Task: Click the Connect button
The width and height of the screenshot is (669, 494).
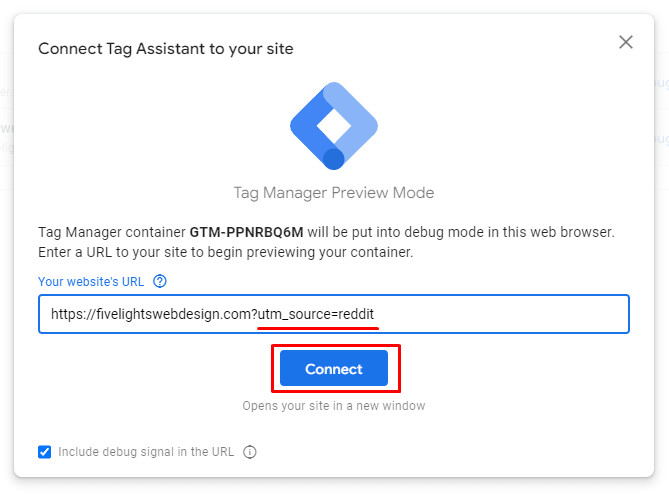Action: 334,369
